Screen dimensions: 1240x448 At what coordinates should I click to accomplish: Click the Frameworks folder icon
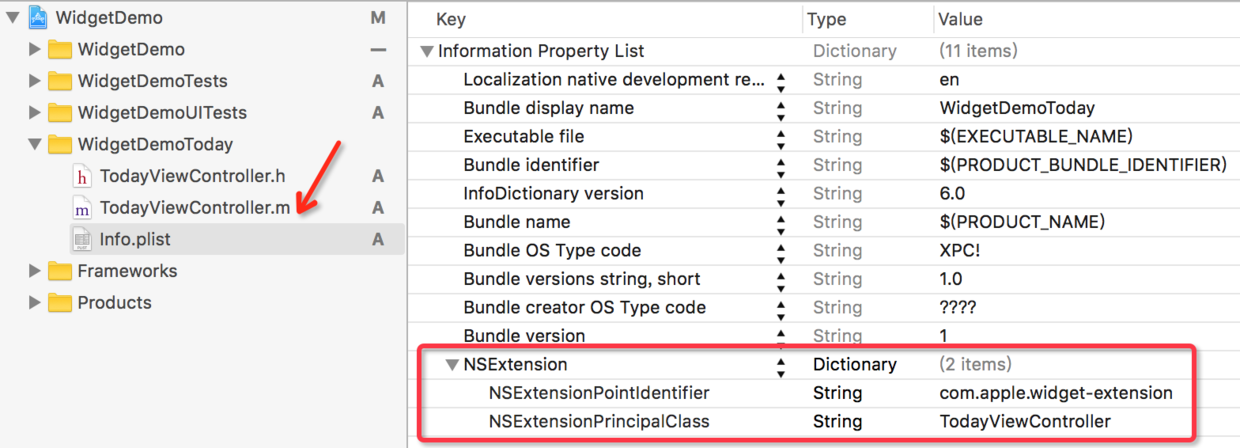pyautogui.click(x=60, y=271)
